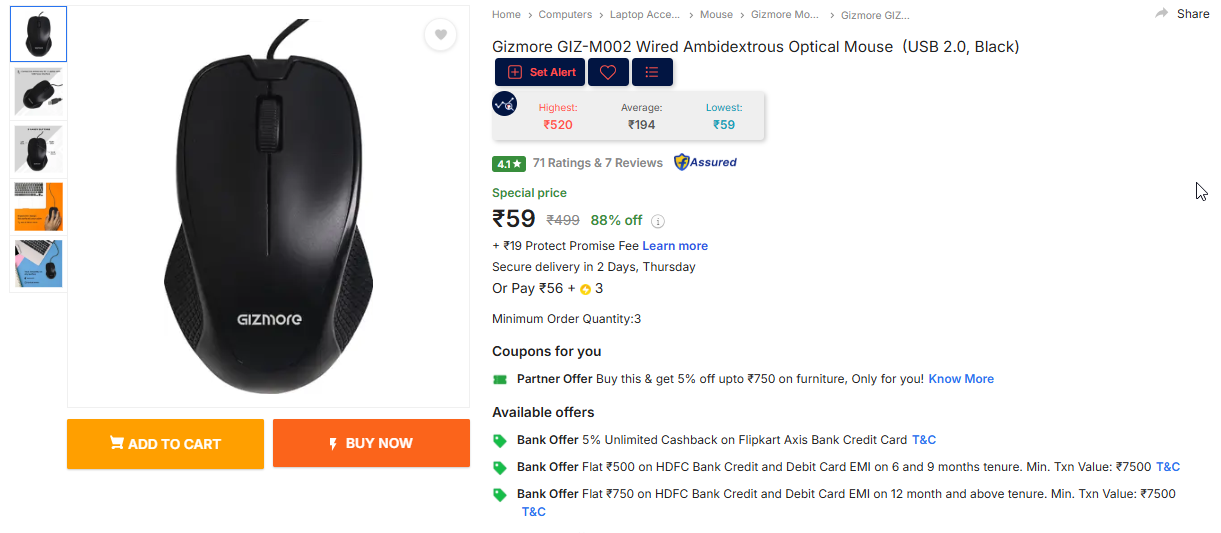Click the Buy Now button
This screenshot has width=1221, height=533.
[371, 443]
